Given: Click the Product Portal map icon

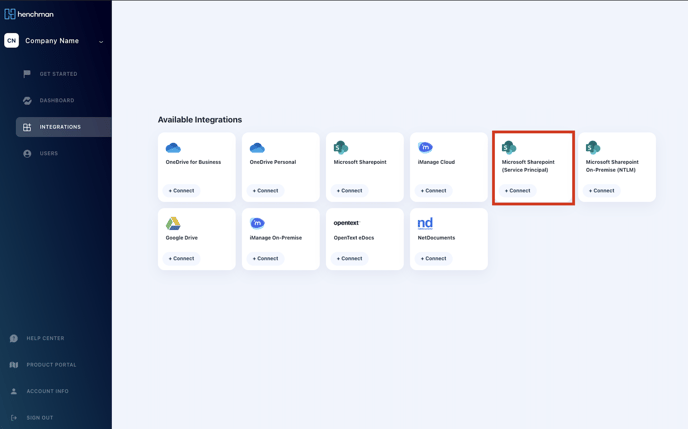Looking at the screenshot, I should 14,365.
